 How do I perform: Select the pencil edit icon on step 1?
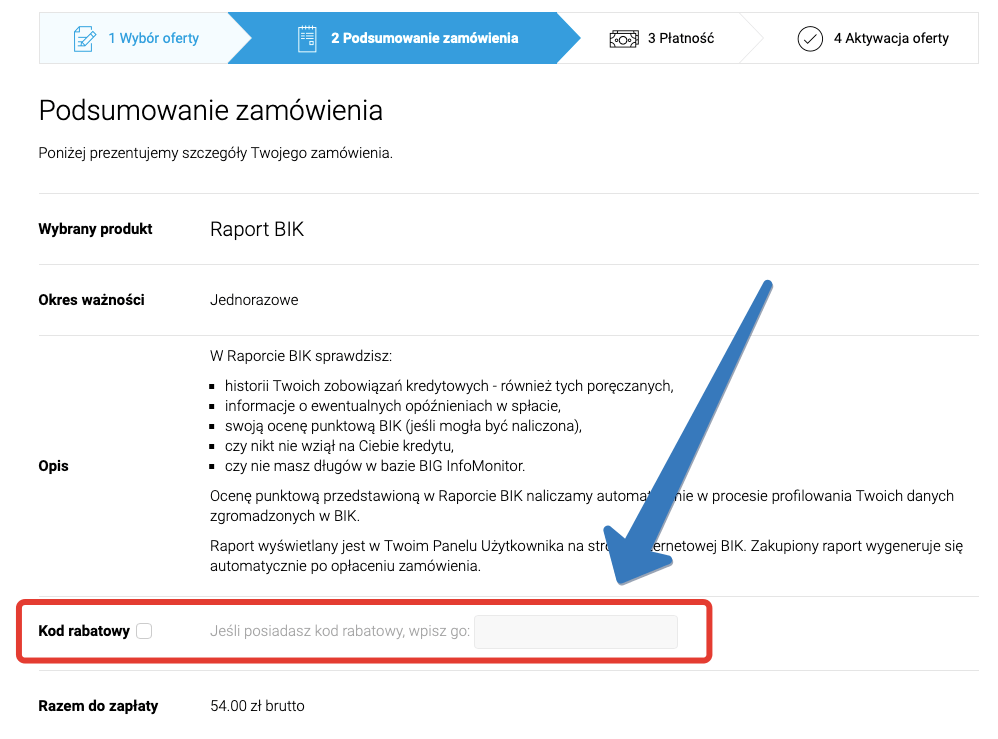[x=87, y=37]
